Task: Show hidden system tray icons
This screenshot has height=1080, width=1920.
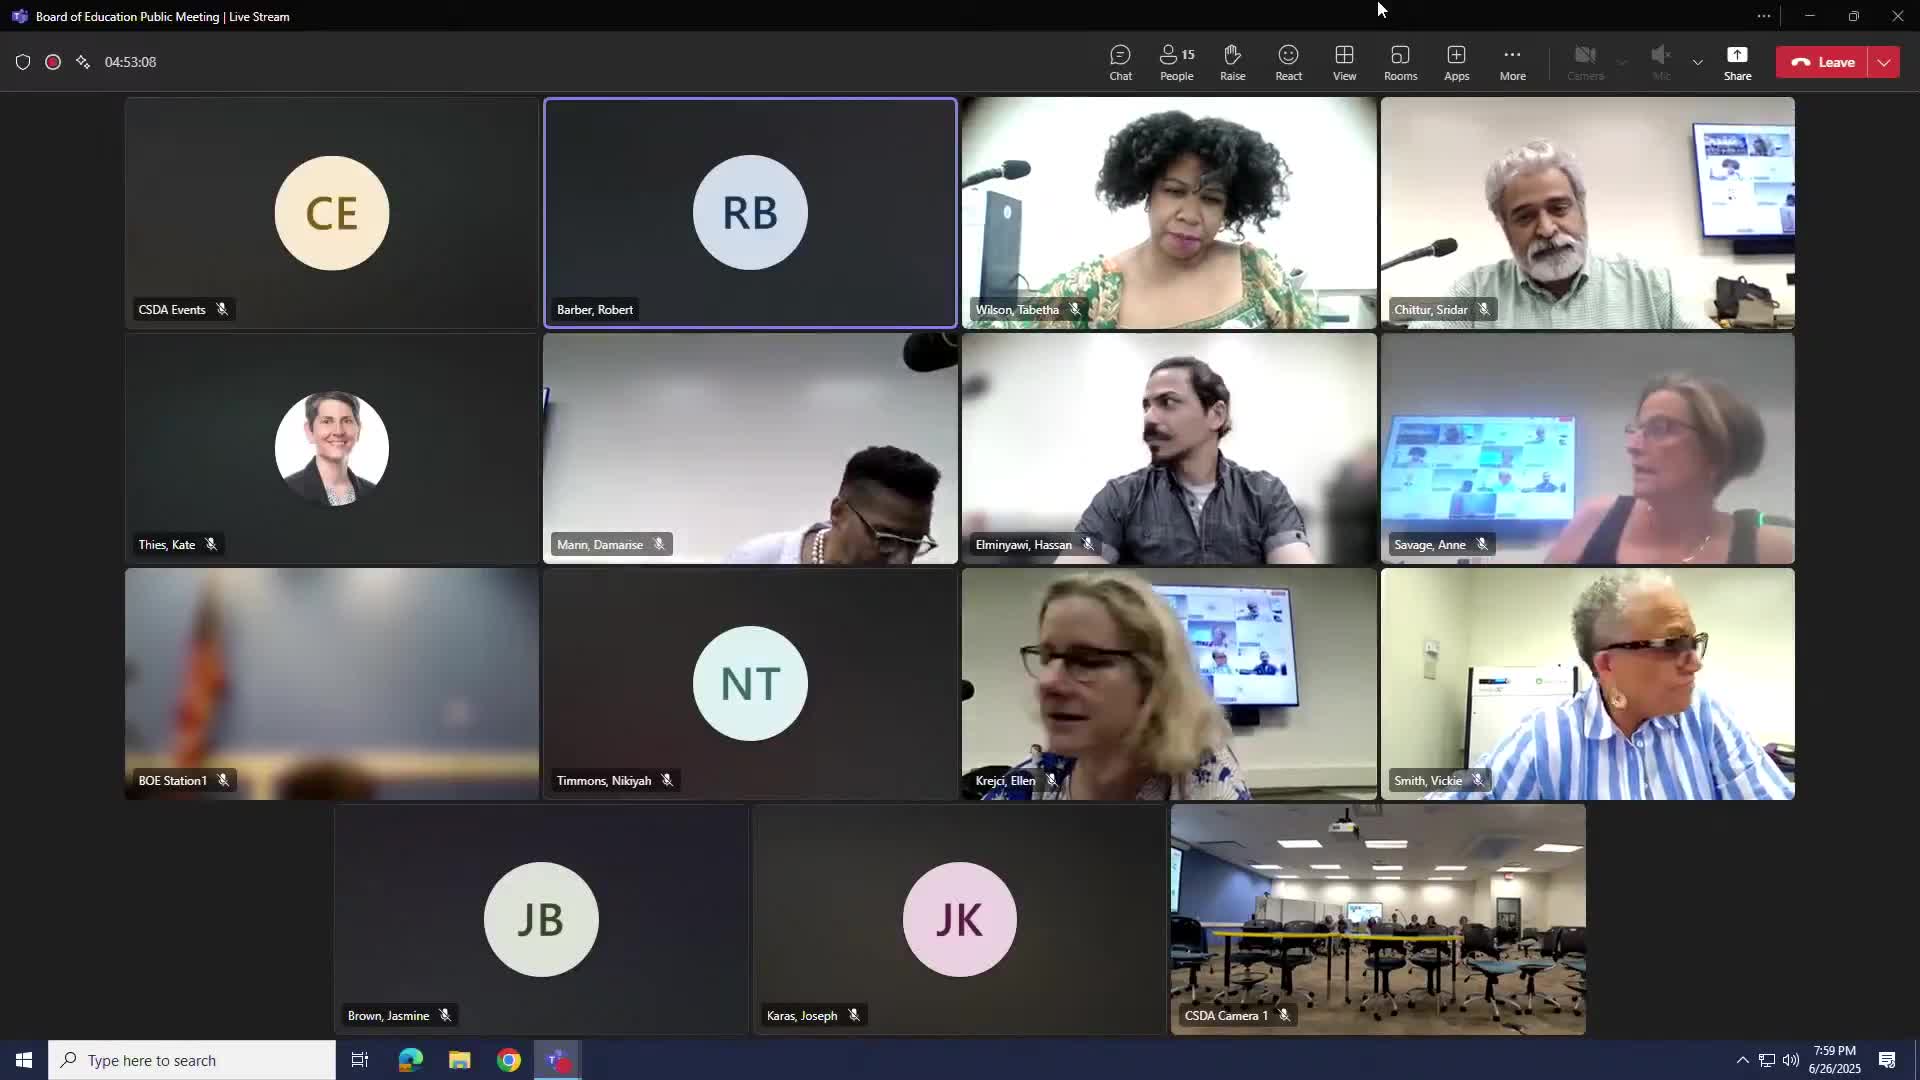Action: (1742, 1060)
